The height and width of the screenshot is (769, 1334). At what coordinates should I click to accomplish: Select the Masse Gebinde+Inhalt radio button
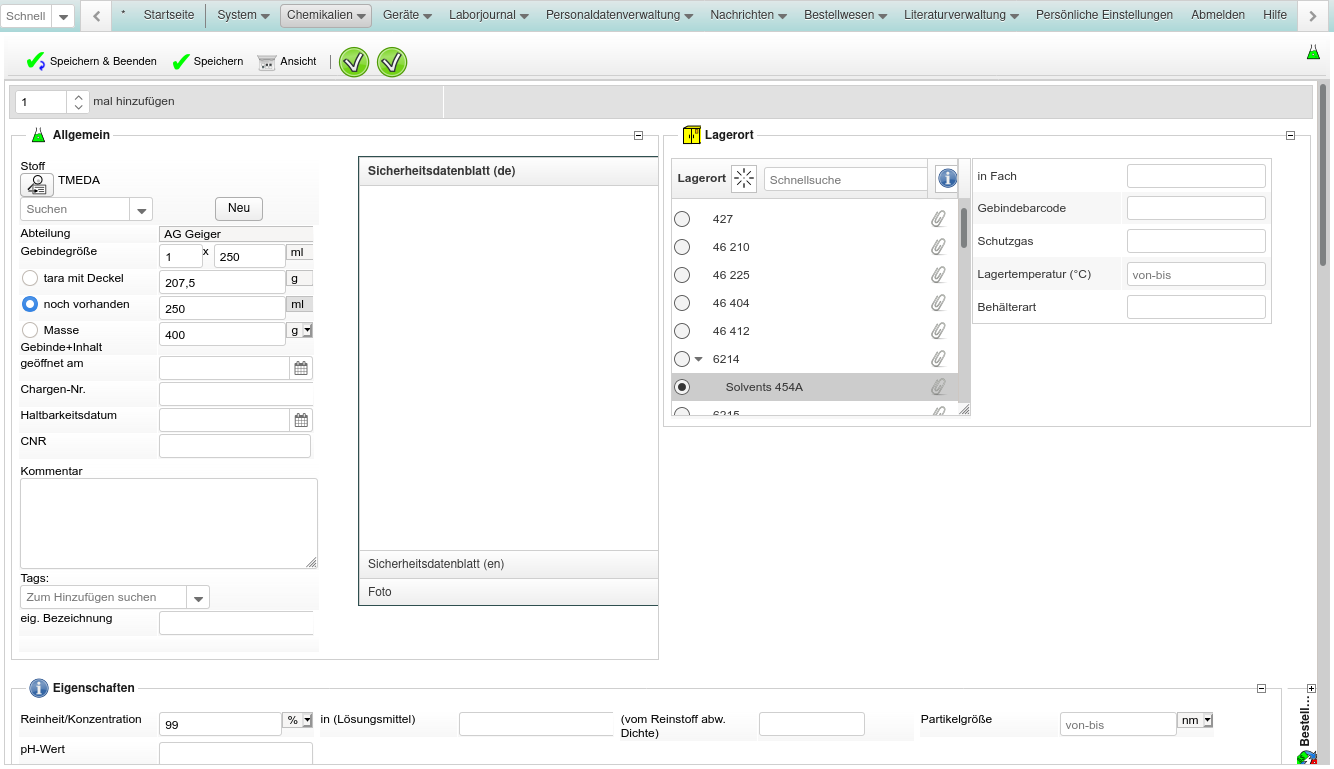pos(30,330)
